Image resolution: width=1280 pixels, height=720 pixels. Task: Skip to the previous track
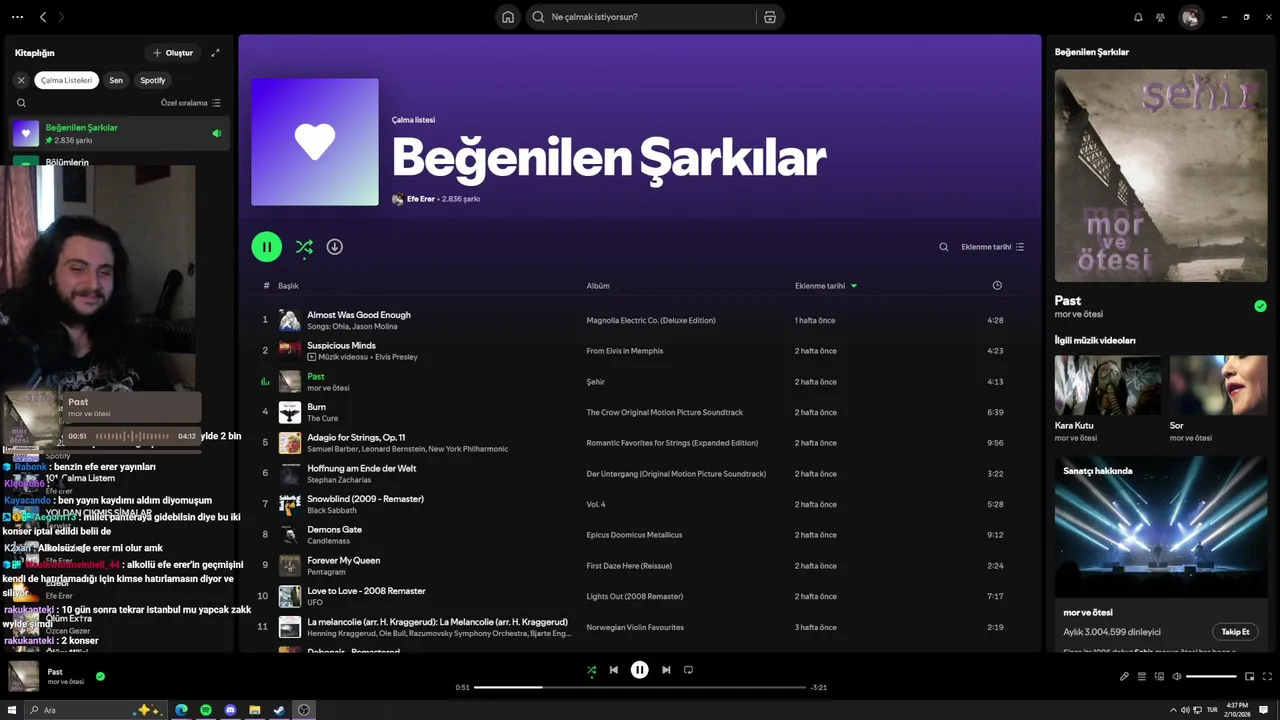tap(614, 670)
